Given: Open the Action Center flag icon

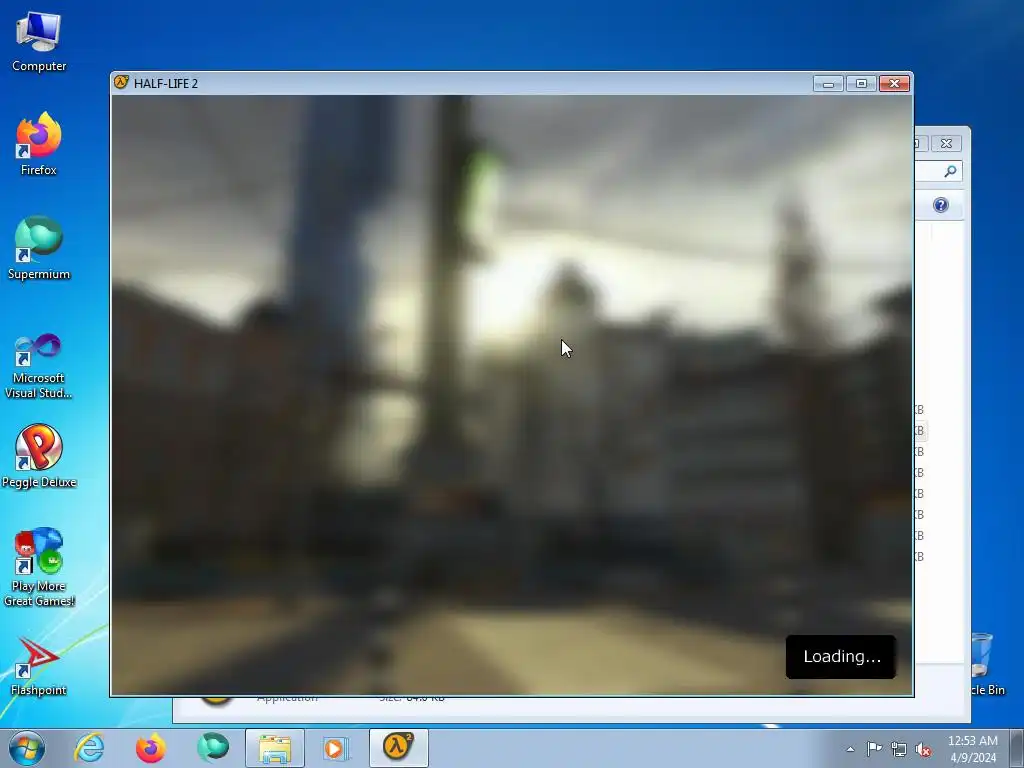Looking at the screenshot, I should click(x=874, y=749).
